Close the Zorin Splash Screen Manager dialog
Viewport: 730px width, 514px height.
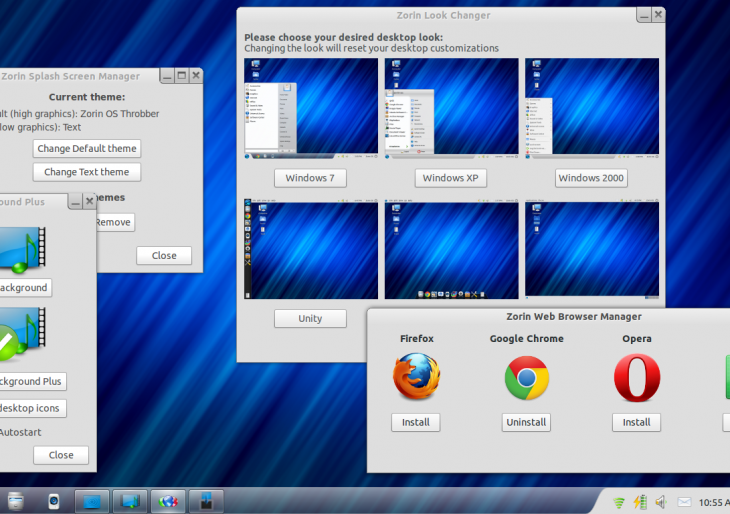click(x=164, y=255)
